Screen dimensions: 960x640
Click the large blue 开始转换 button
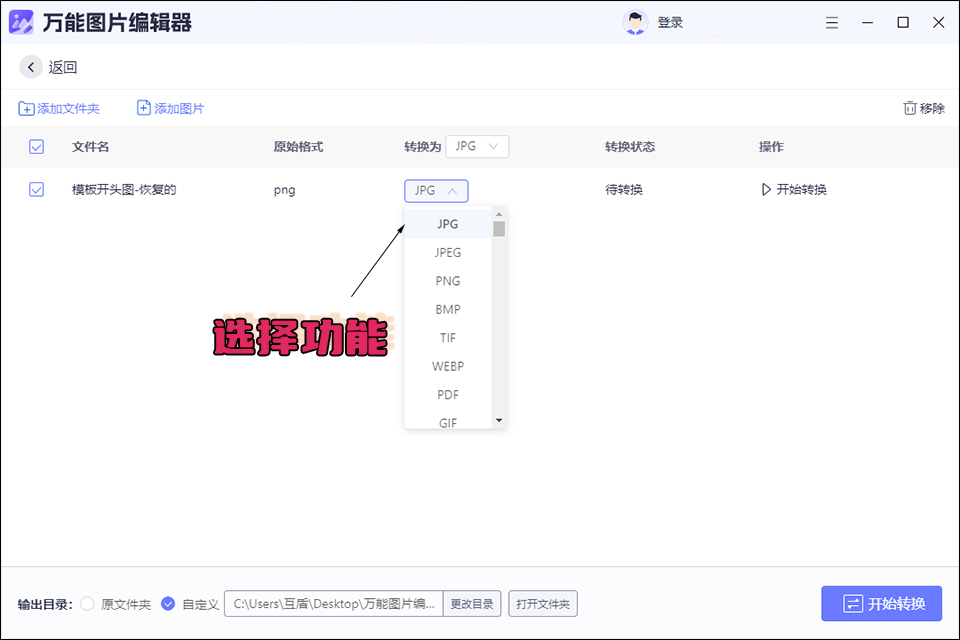[882, 604]
